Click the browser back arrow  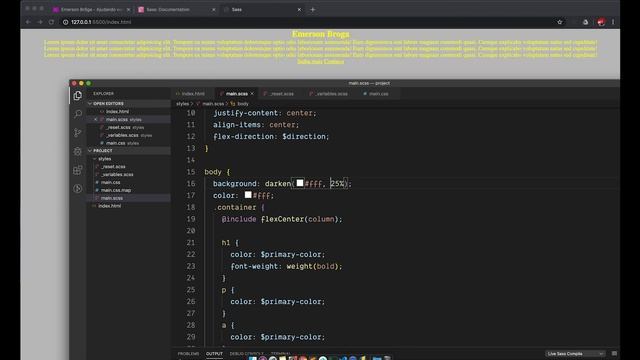(x=28, y=22)
